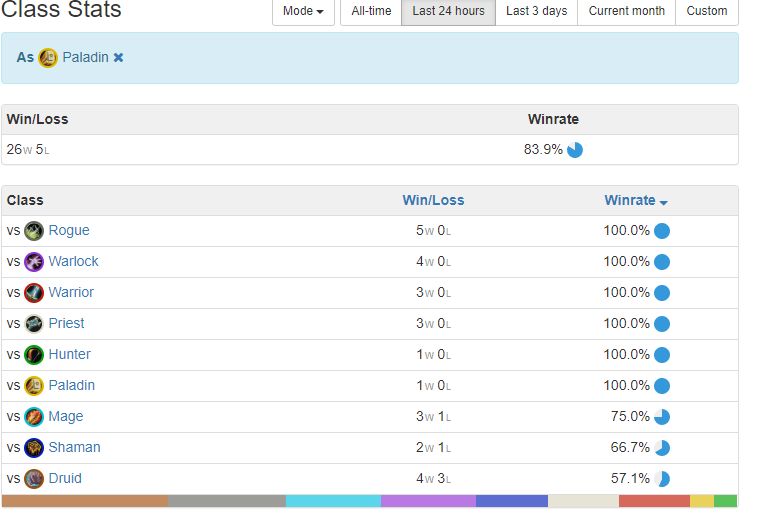Switch to Current month range
Screen dimensions: 764x511
[627, 11]
